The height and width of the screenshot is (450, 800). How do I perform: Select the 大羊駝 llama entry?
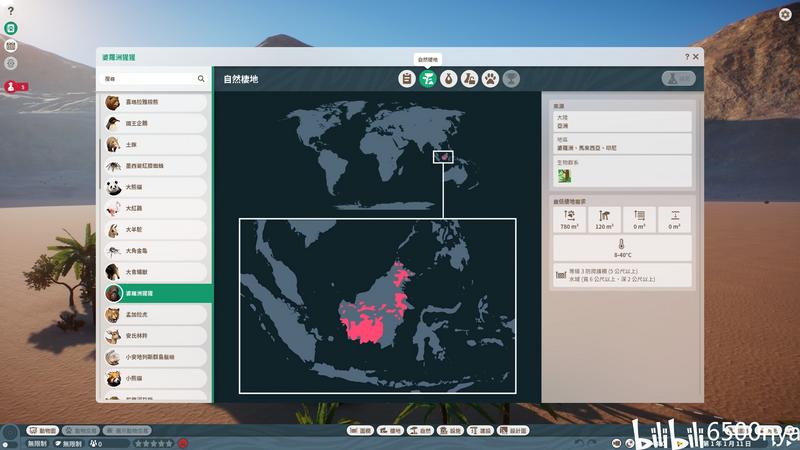155,230
